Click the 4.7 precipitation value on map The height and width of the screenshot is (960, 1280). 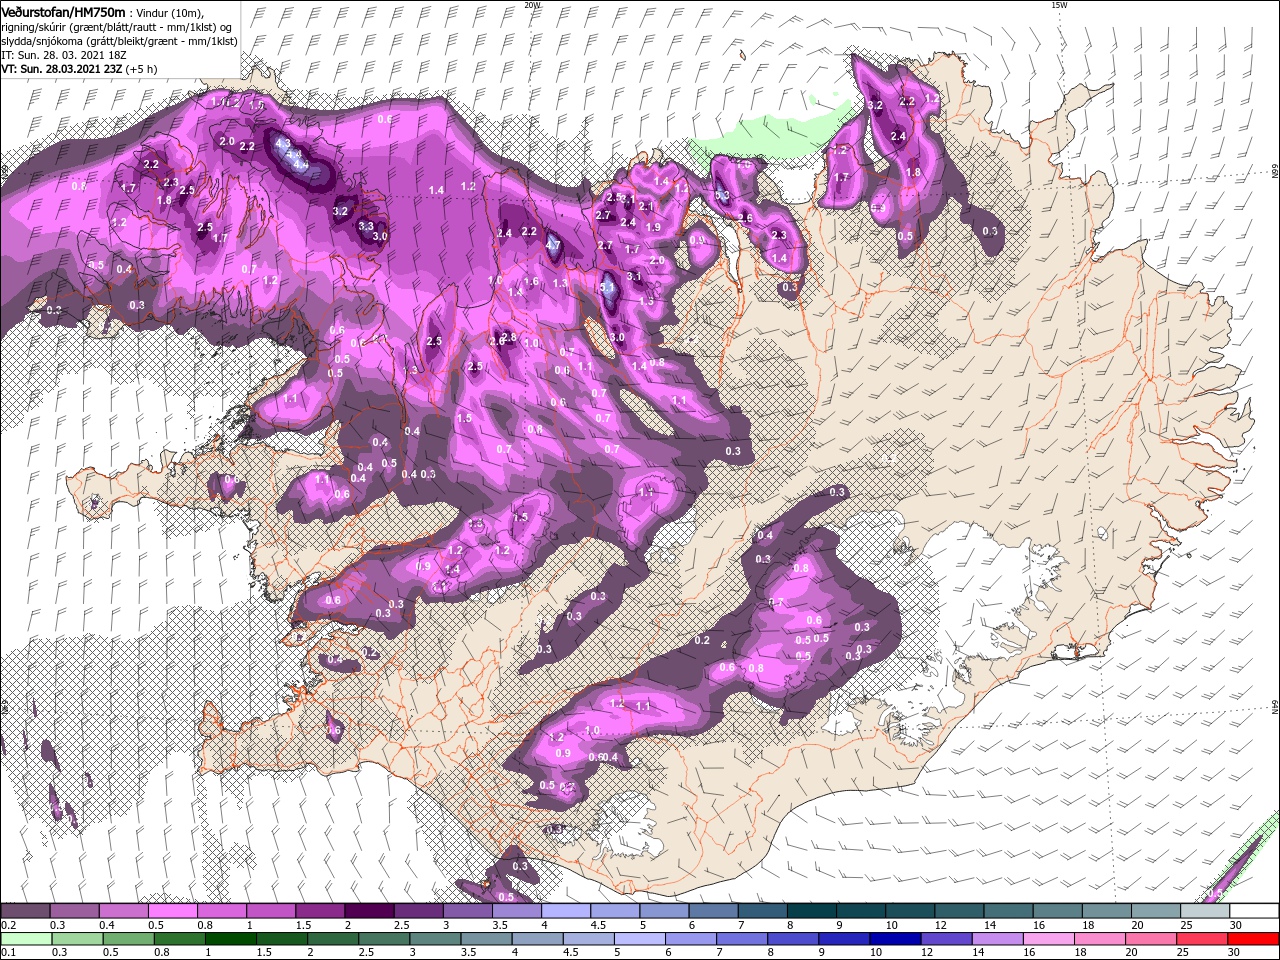554,244
